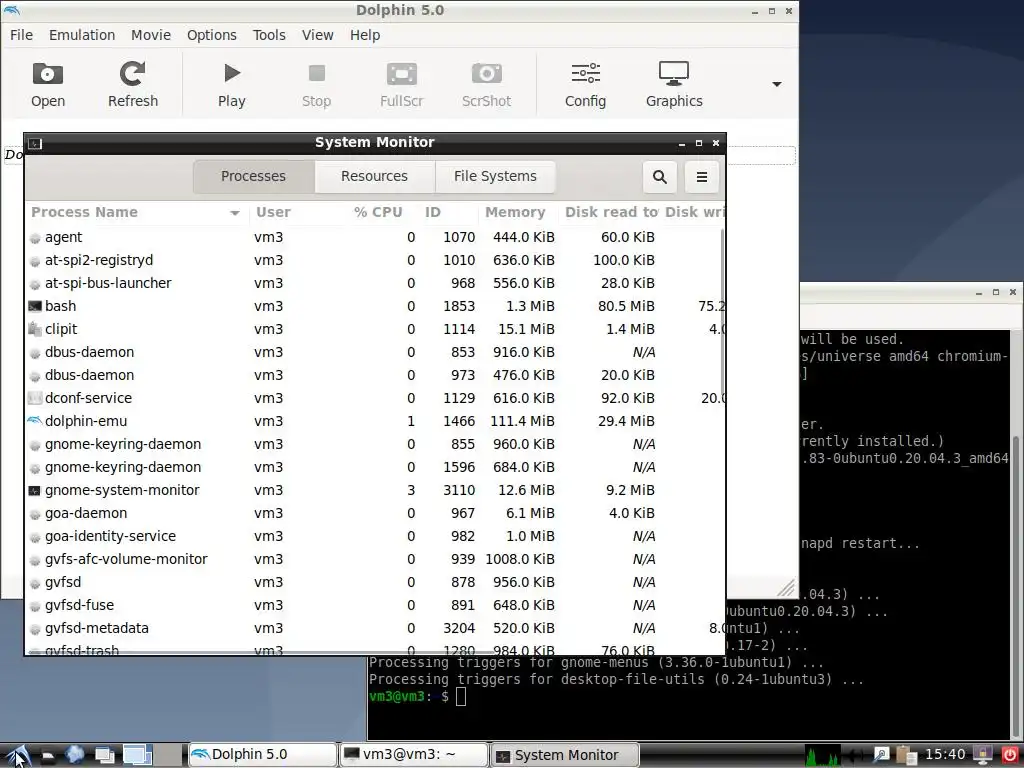Switch to Dolphin 5.0 taskbar button

point(263,755)
